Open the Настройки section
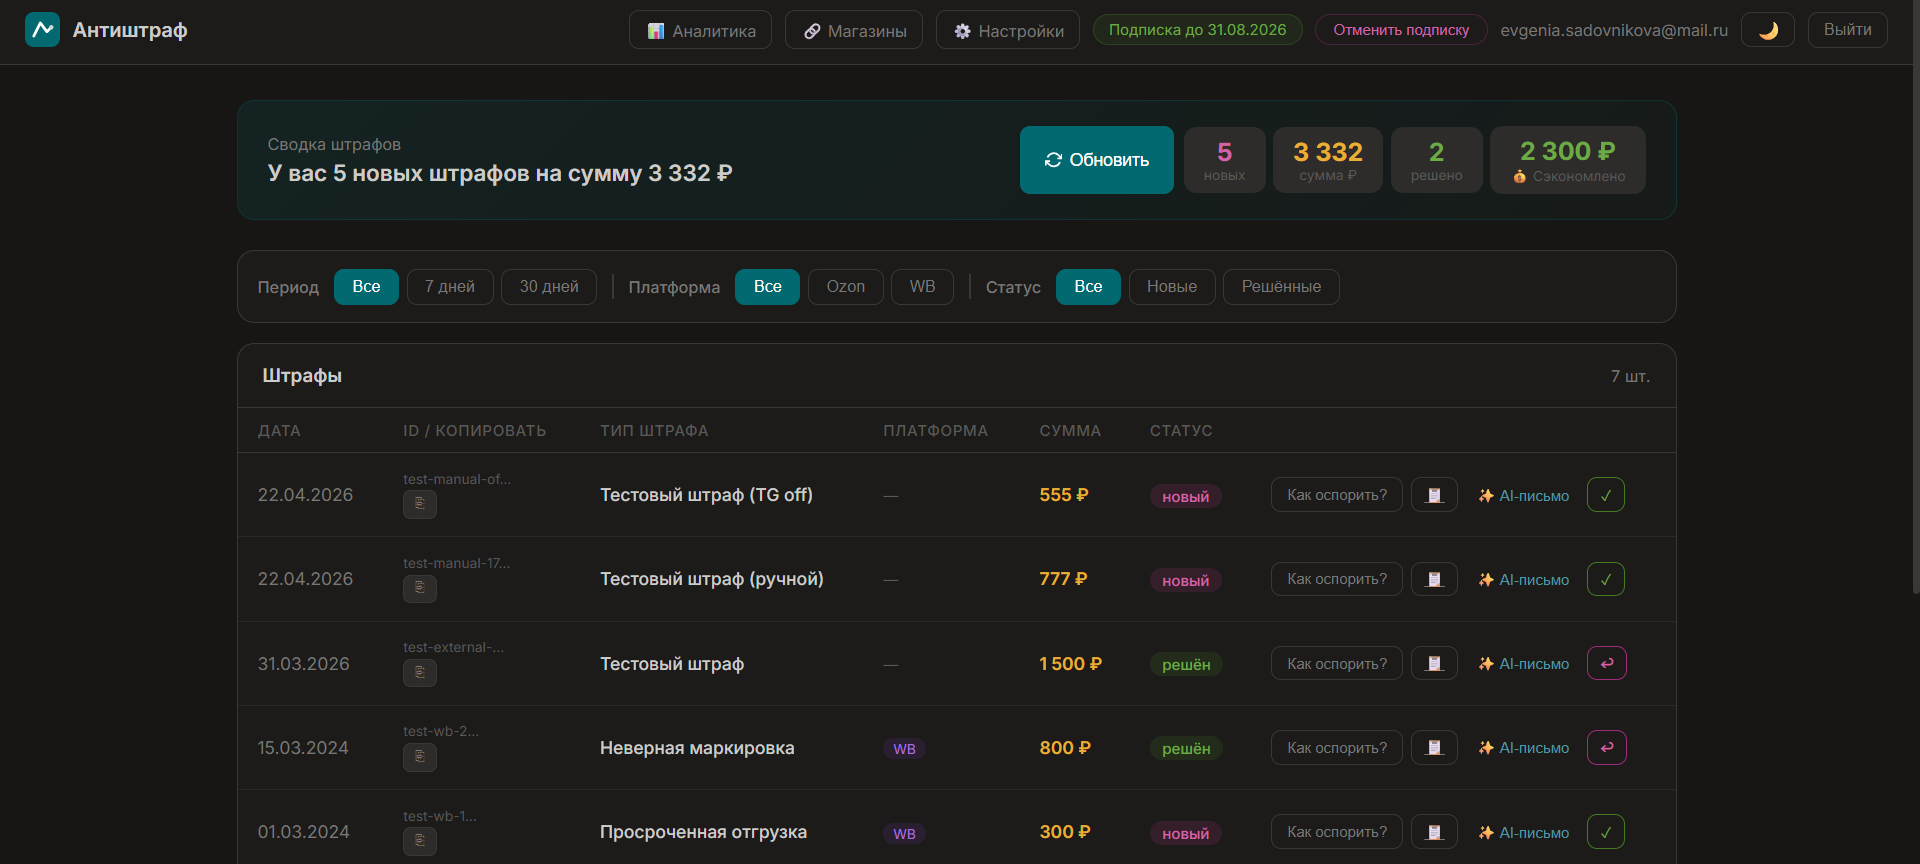The image size is (1920, 864). [1008, 30]
